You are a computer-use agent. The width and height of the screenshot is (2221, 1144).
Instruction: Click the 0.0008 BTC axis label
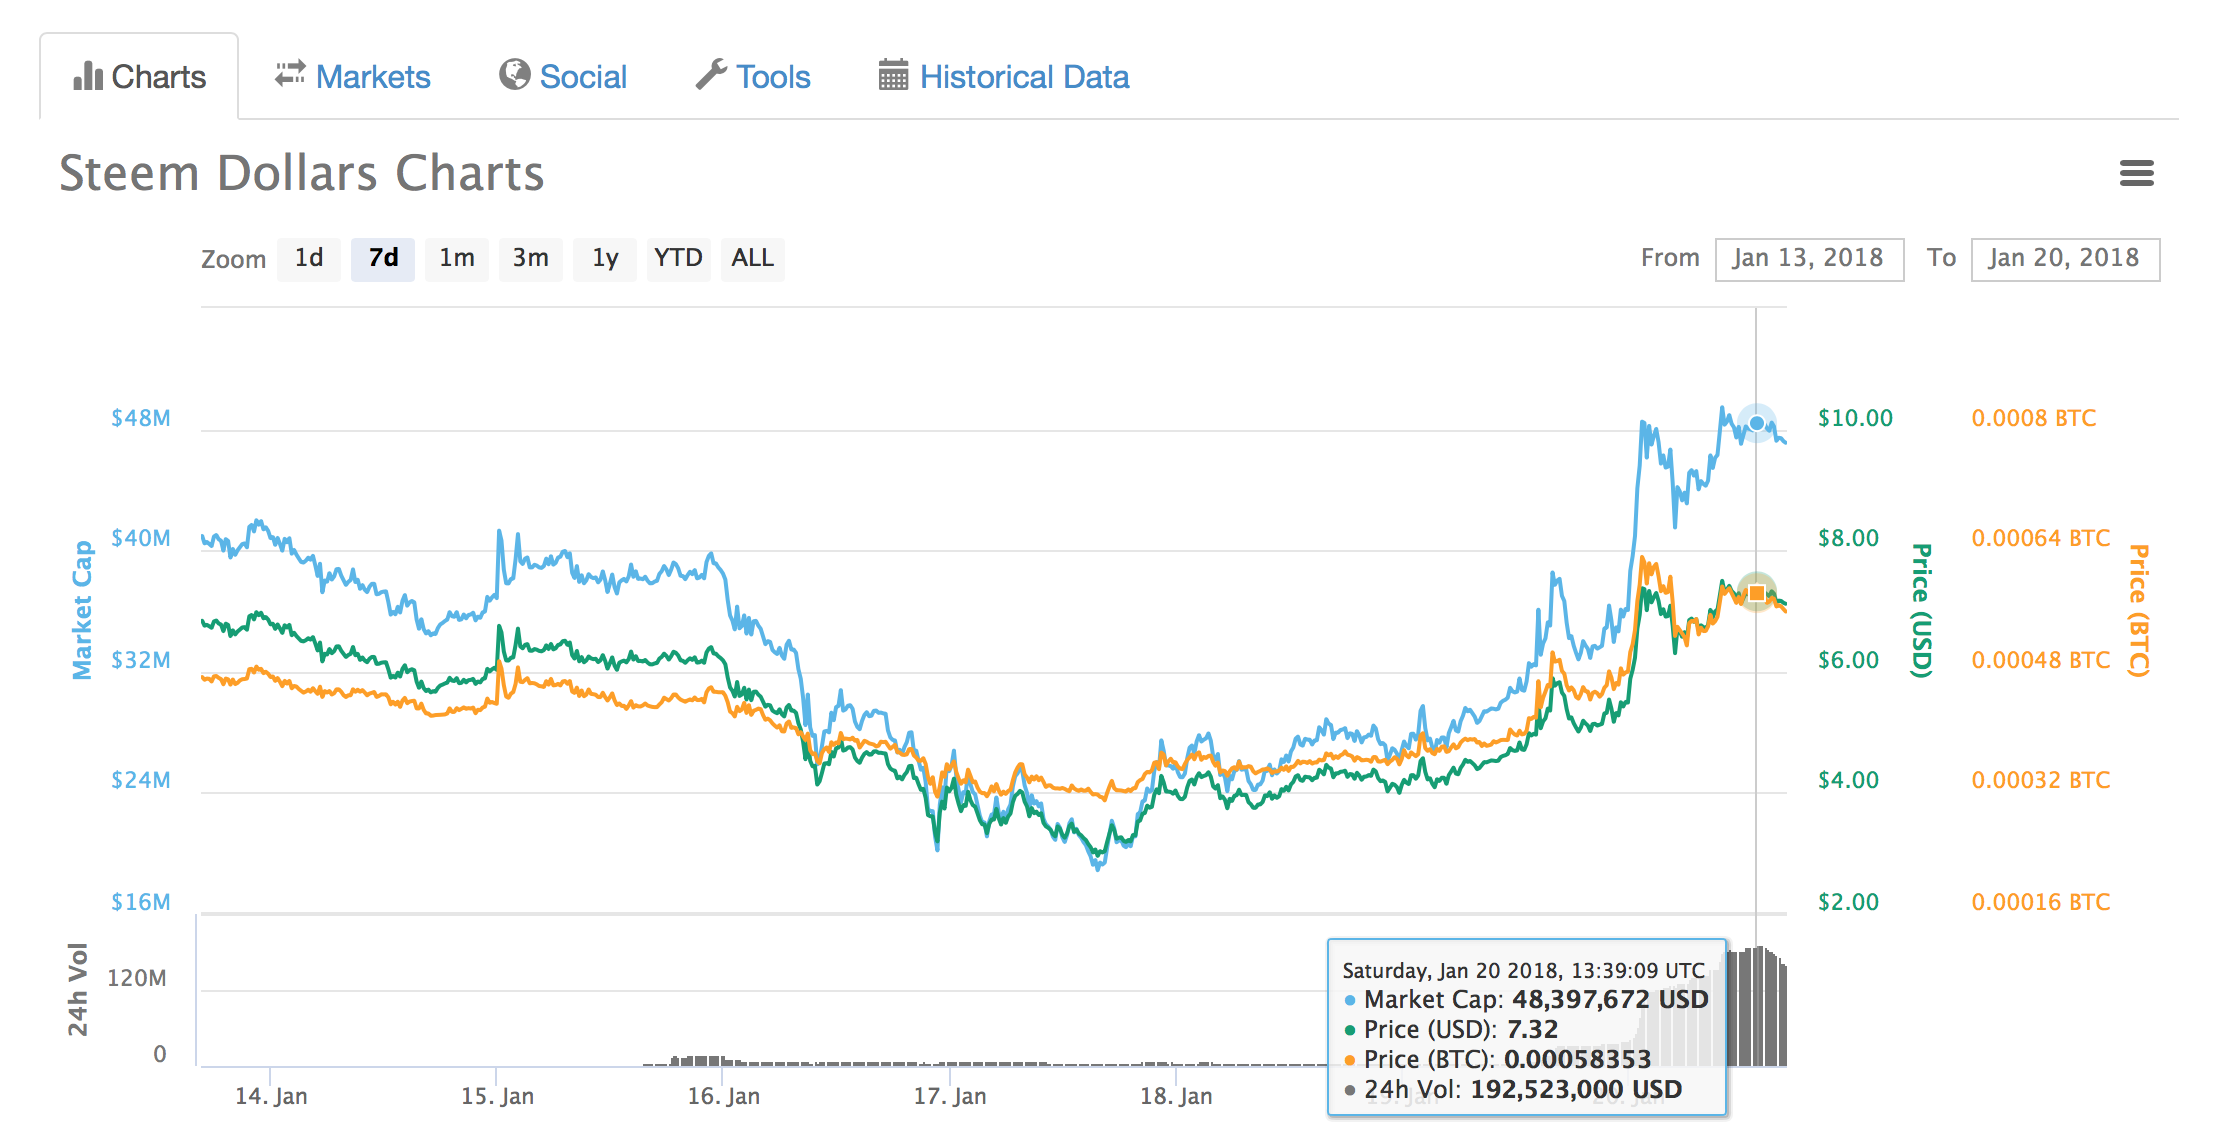pyautogui.click(x=2034, y=418)
